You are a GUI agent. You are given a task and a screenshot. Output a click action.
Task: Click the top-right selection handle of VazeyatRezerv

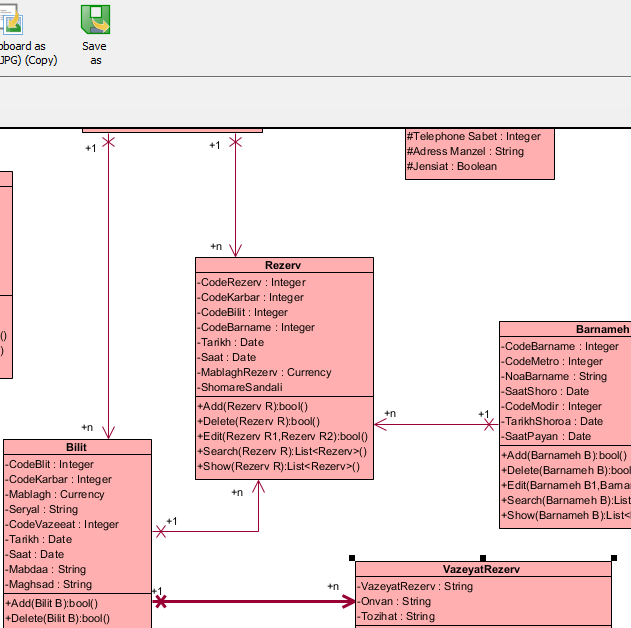614,558
